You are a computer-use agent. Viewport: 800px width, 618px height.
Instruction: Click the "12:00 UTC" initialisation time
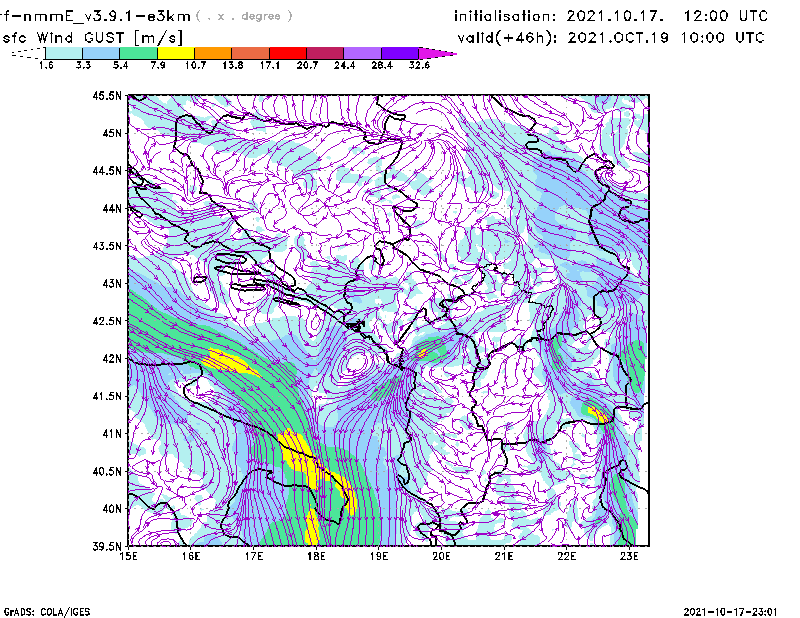tap(726, 16)
